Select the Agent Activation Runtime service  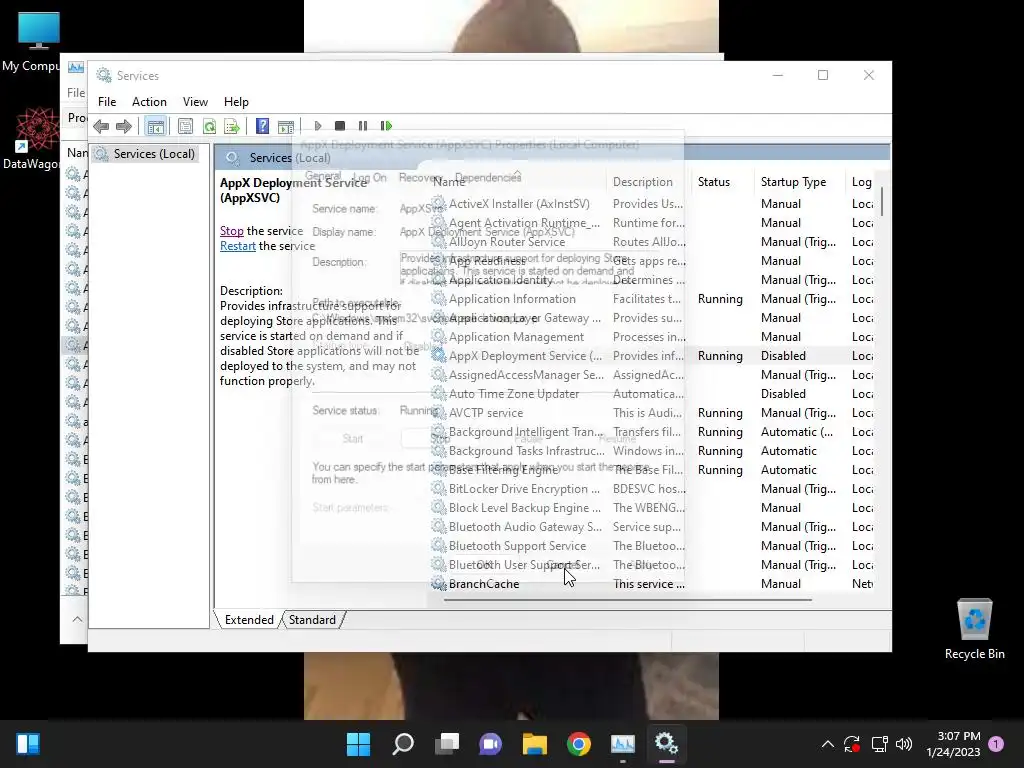[652, 223]
